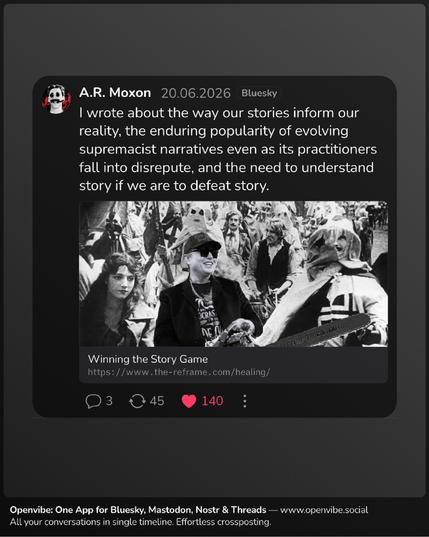The height and width of the screenshot is (537, 429).
Task: Click the like count 140
Action: click(x=213, y=401)
